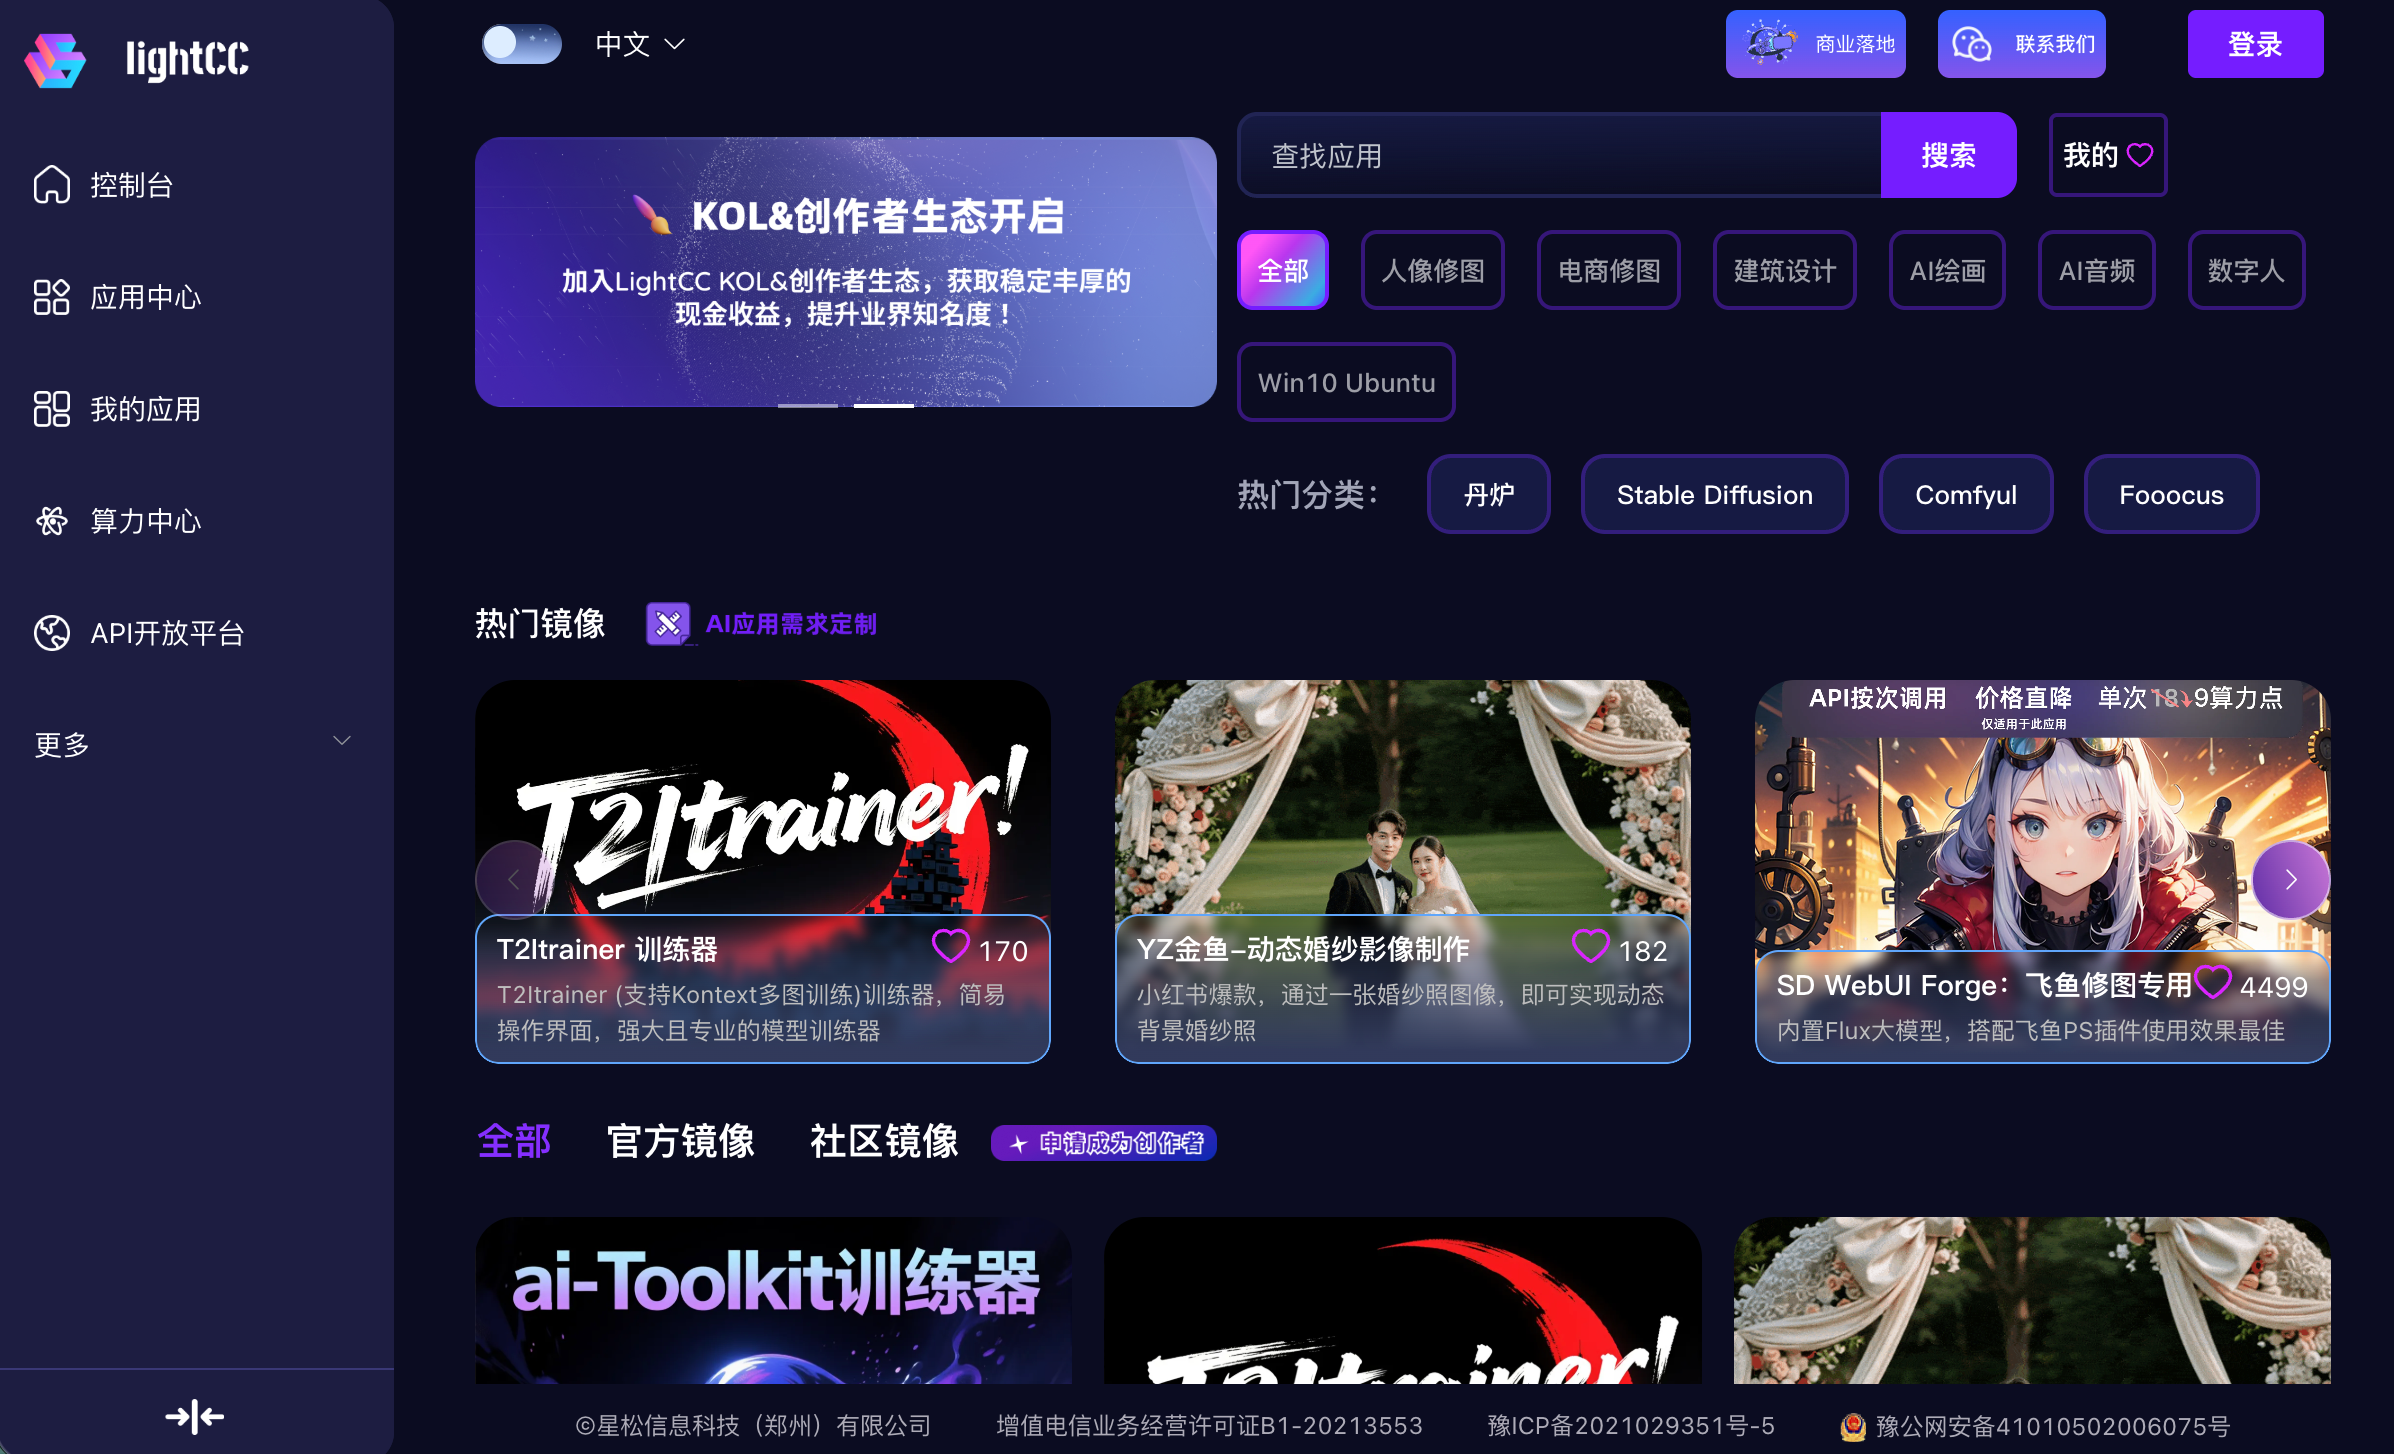This screenshot has width=2394, height=1454.
Task: Toggle the dark/light theme switch
Action: coord(521,44)
